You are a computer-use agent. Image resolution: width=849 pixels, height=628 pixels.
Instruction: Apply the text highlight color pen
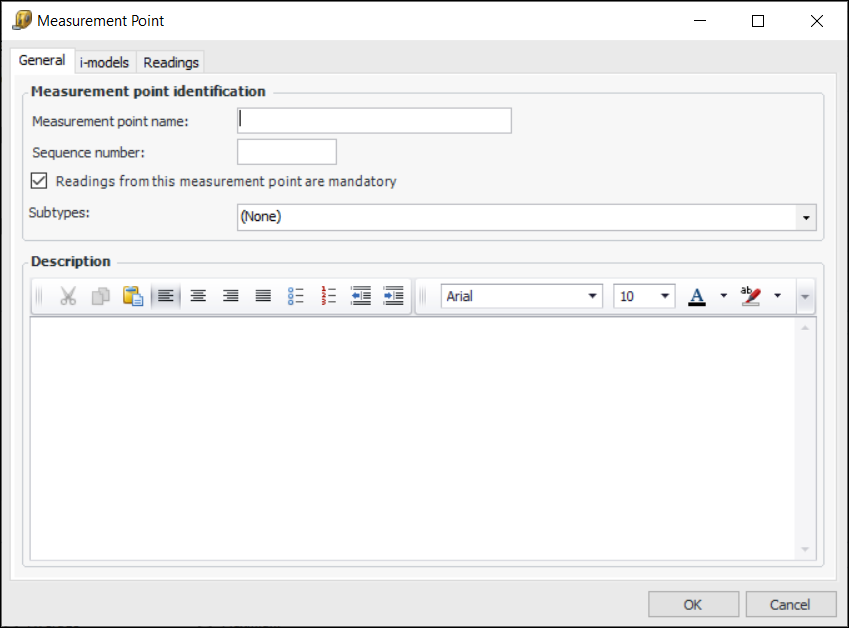point(750,296)
